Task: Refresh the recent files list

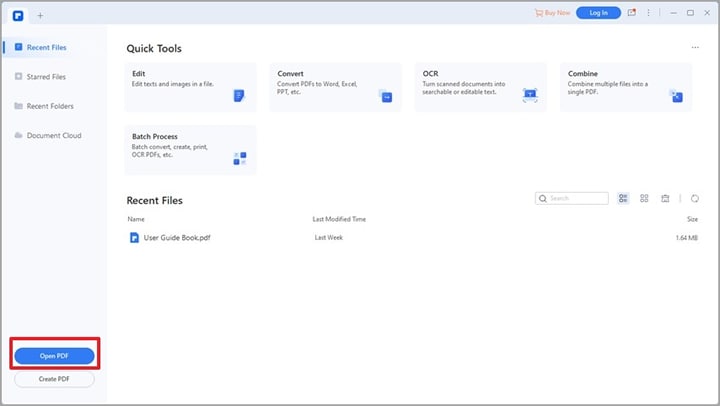Action: click(x=695, y=199)
